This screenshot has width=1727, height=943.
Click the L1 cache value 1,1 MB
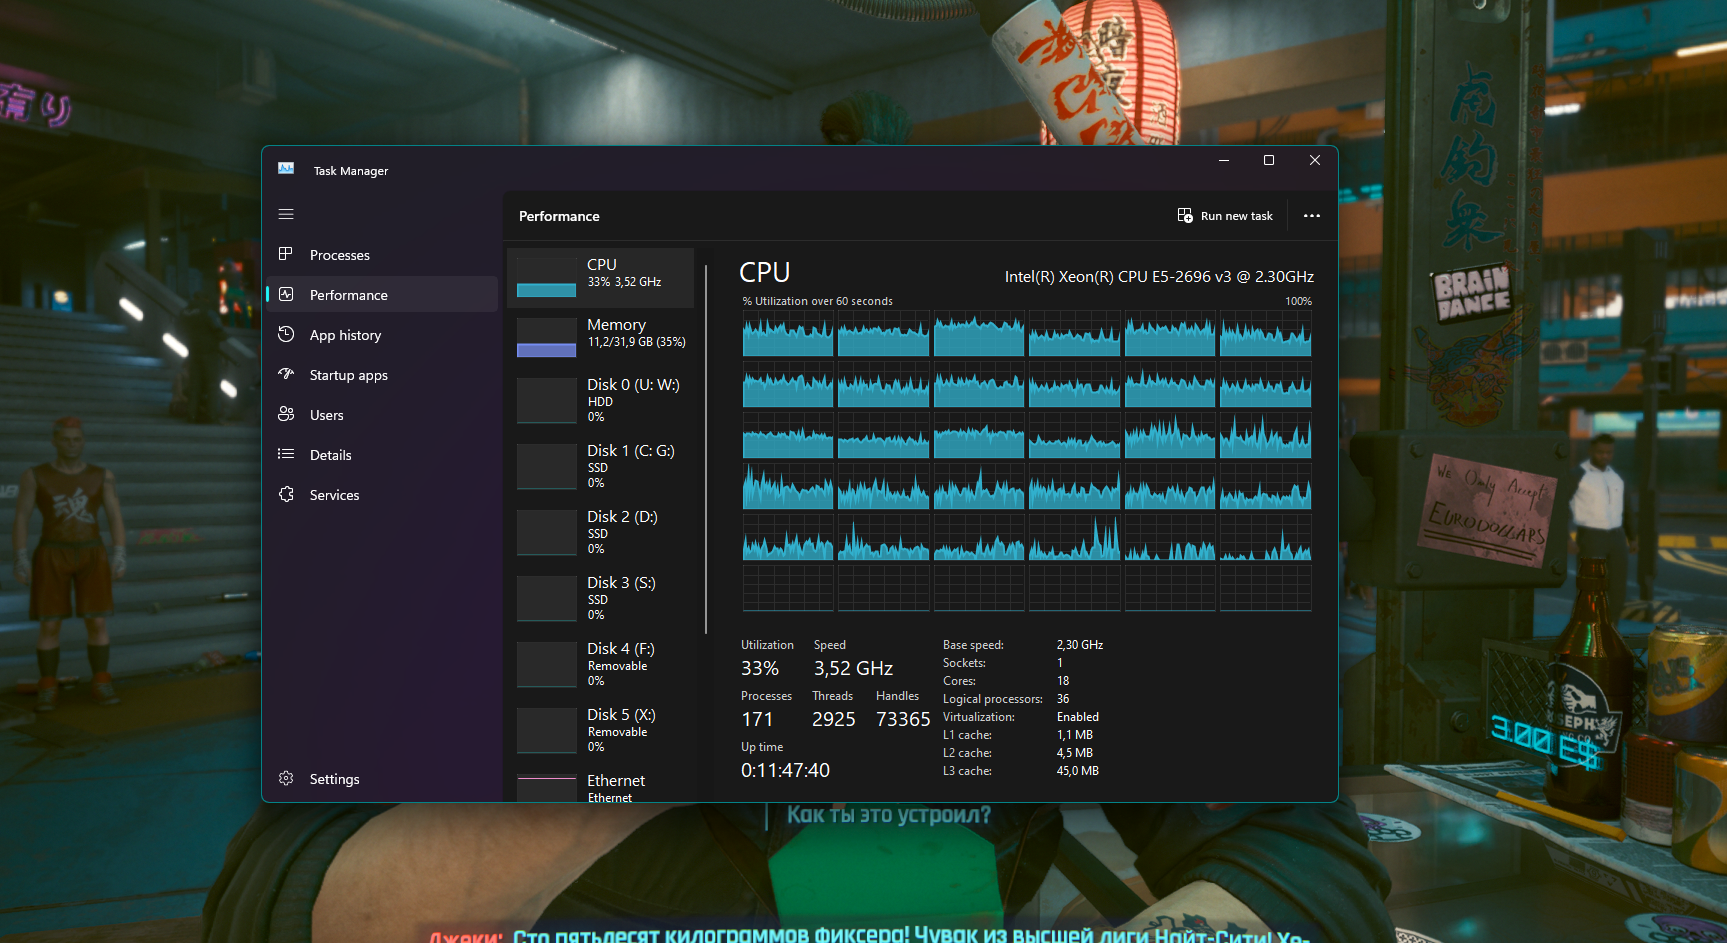pos(1075,735)
